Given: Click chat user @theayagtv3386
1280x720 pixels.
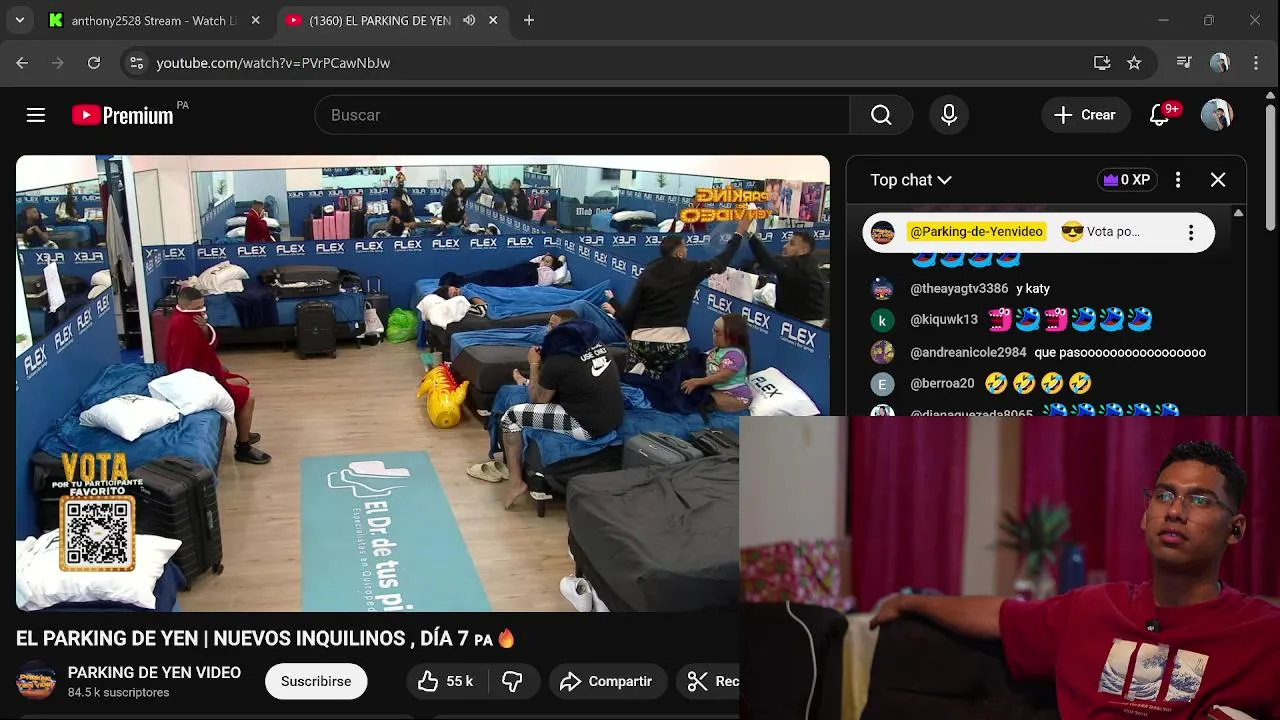Looking at the screenshot, I should [x=959, y=289].
